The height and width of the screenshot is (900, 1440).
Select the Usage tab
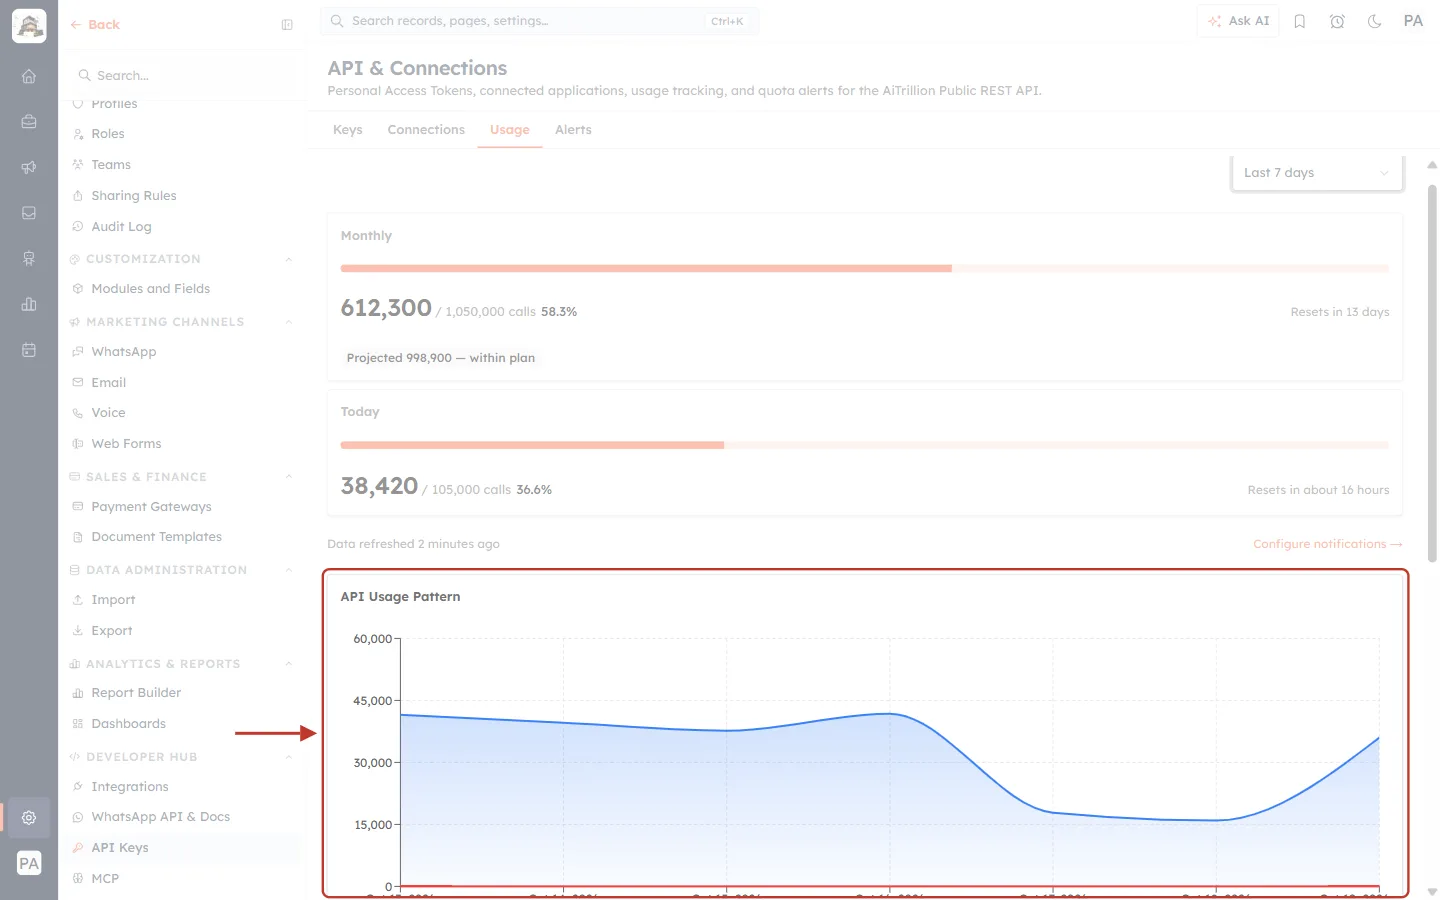point(510,130)
